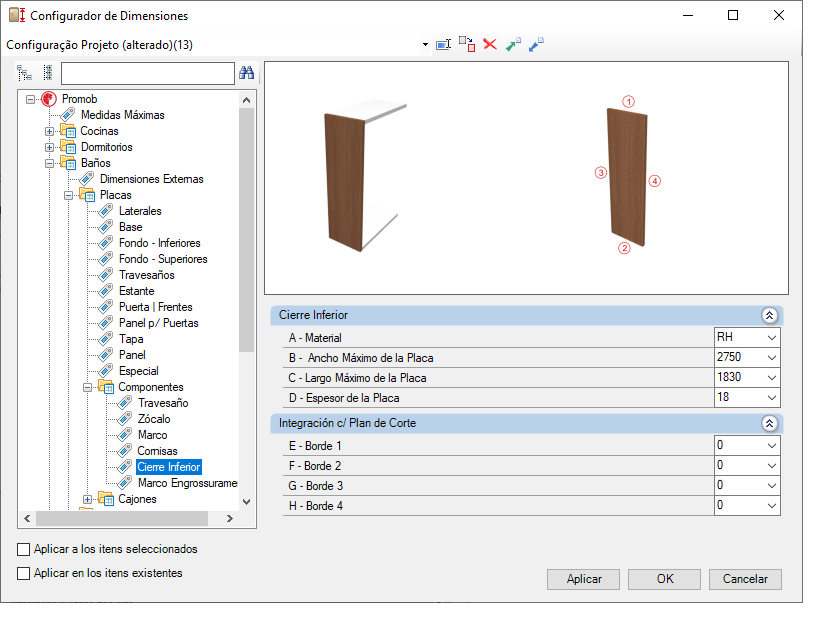Open the A - Material dropdown
831x617 pixels.
(772, 338)
